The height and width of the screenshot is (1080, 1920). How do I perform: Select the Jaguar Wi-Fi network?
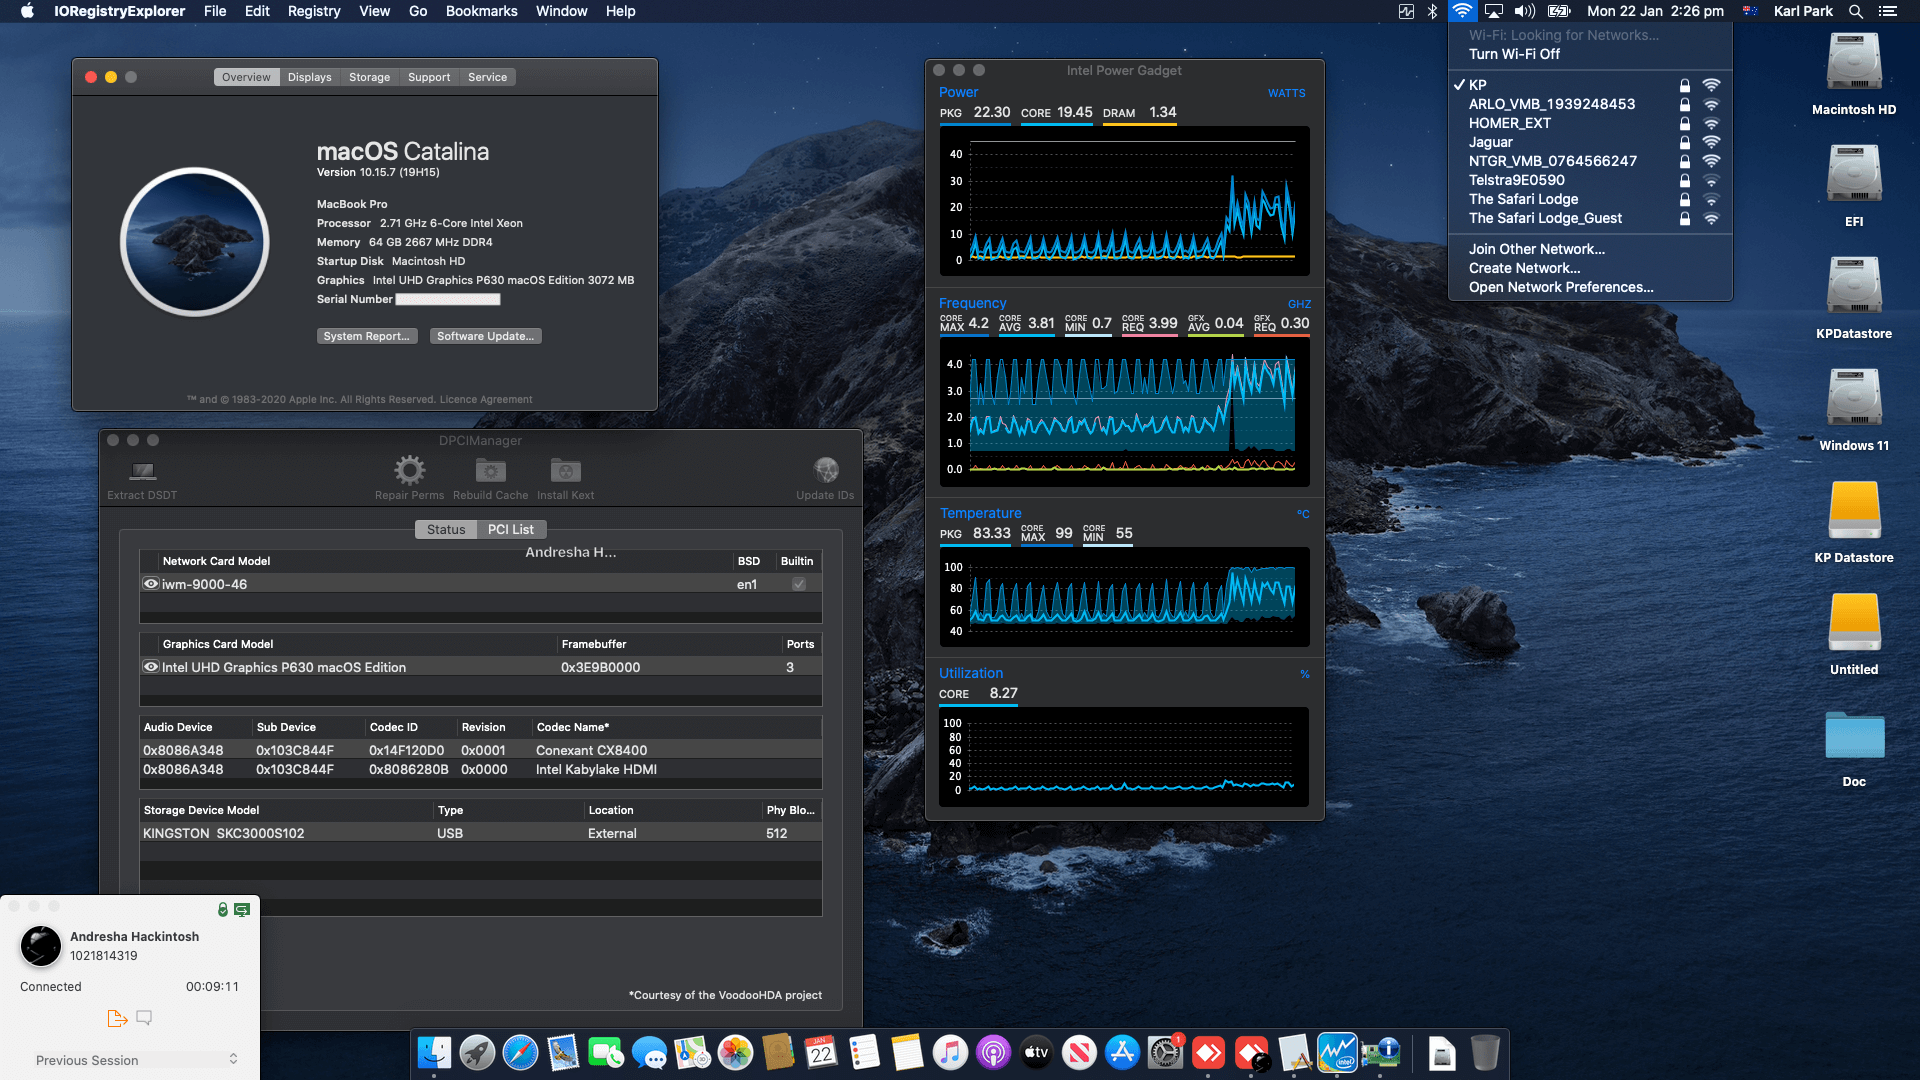pyautogui.click(x=1490, y=142)
